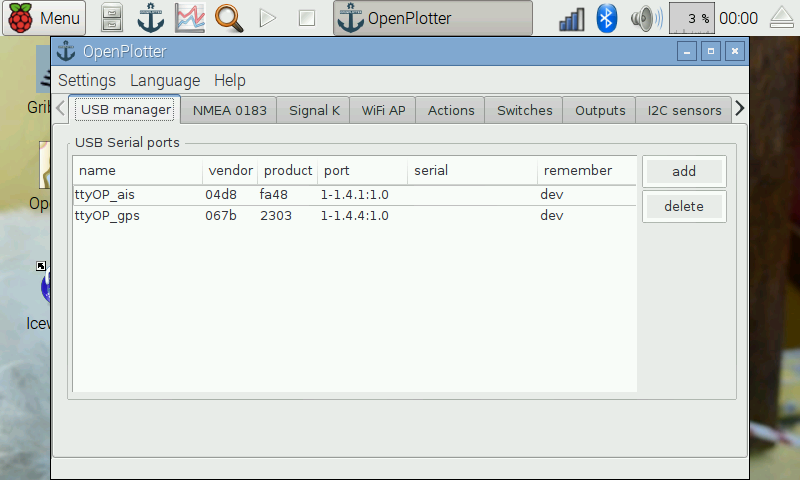Click the stop square launcher icon
This screenshot has width=800, height=480.
coord(307,18)
